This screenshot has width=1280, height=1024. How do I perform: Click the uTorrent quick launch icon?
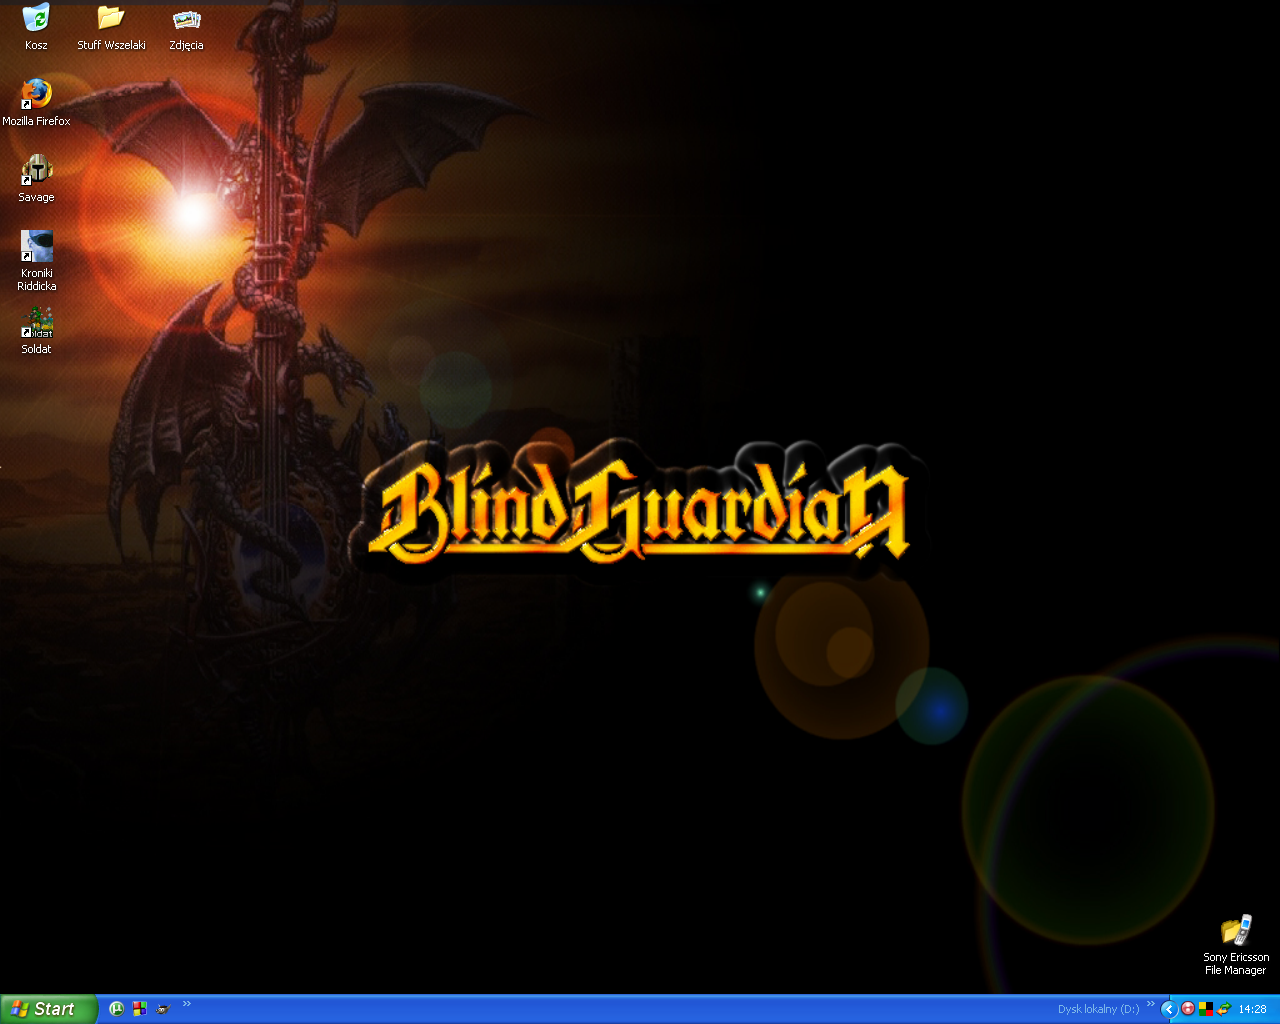pos(116,1009)
